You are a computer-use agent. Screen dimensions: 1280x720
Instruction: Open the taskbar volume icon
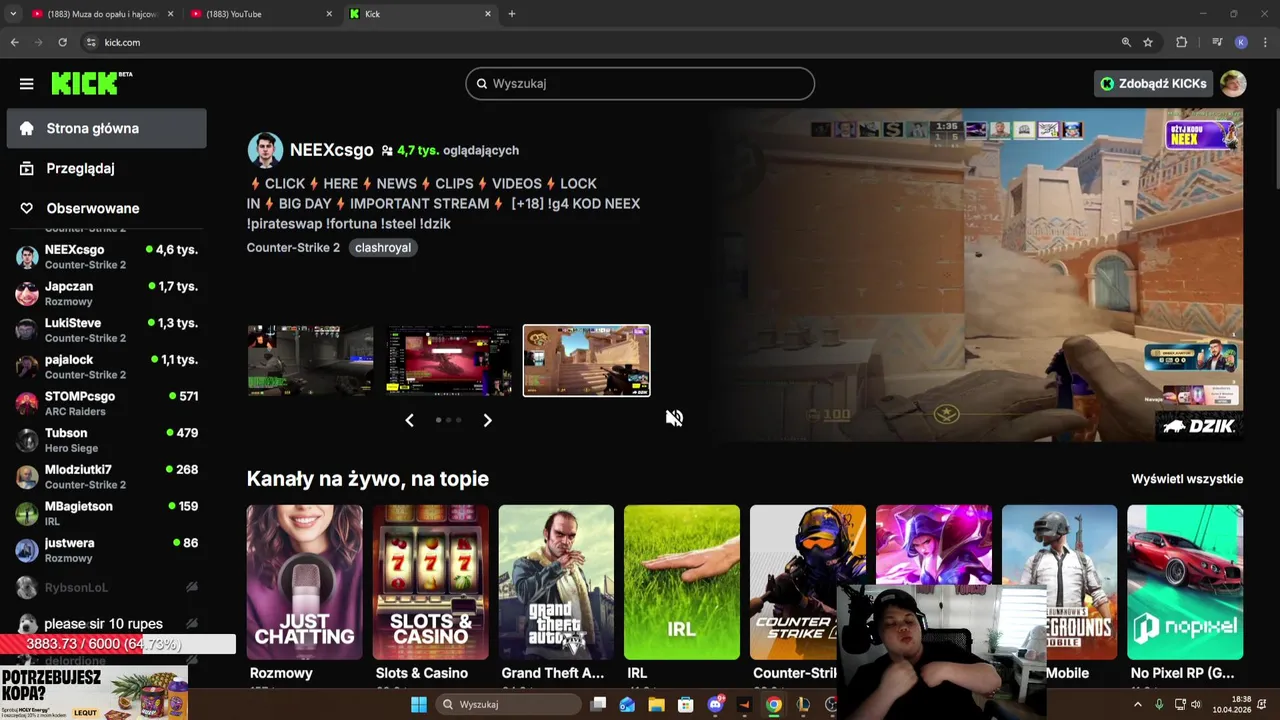tap(1195, 704)
